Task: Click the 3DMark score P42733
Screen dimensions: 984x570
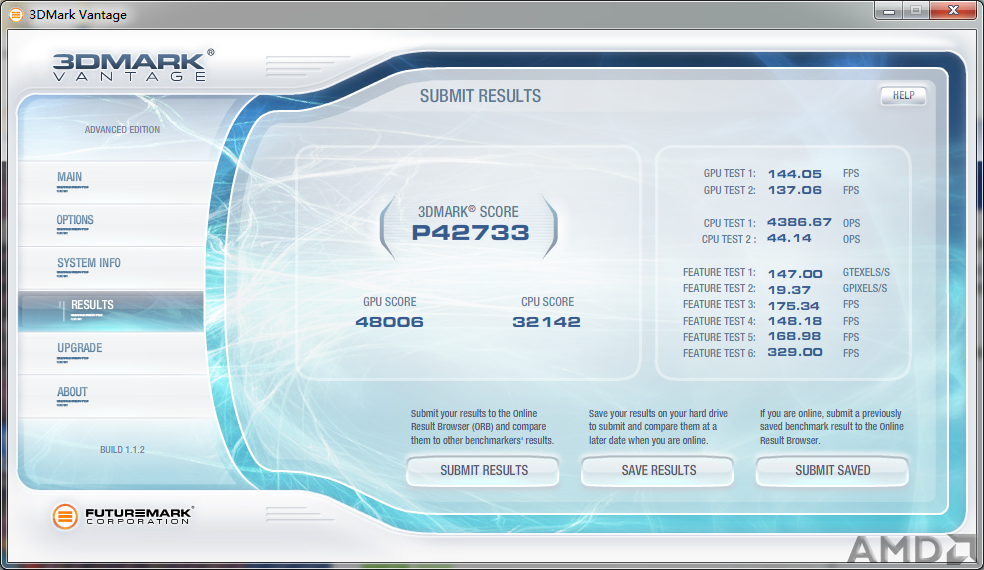Action: [471, 233]
